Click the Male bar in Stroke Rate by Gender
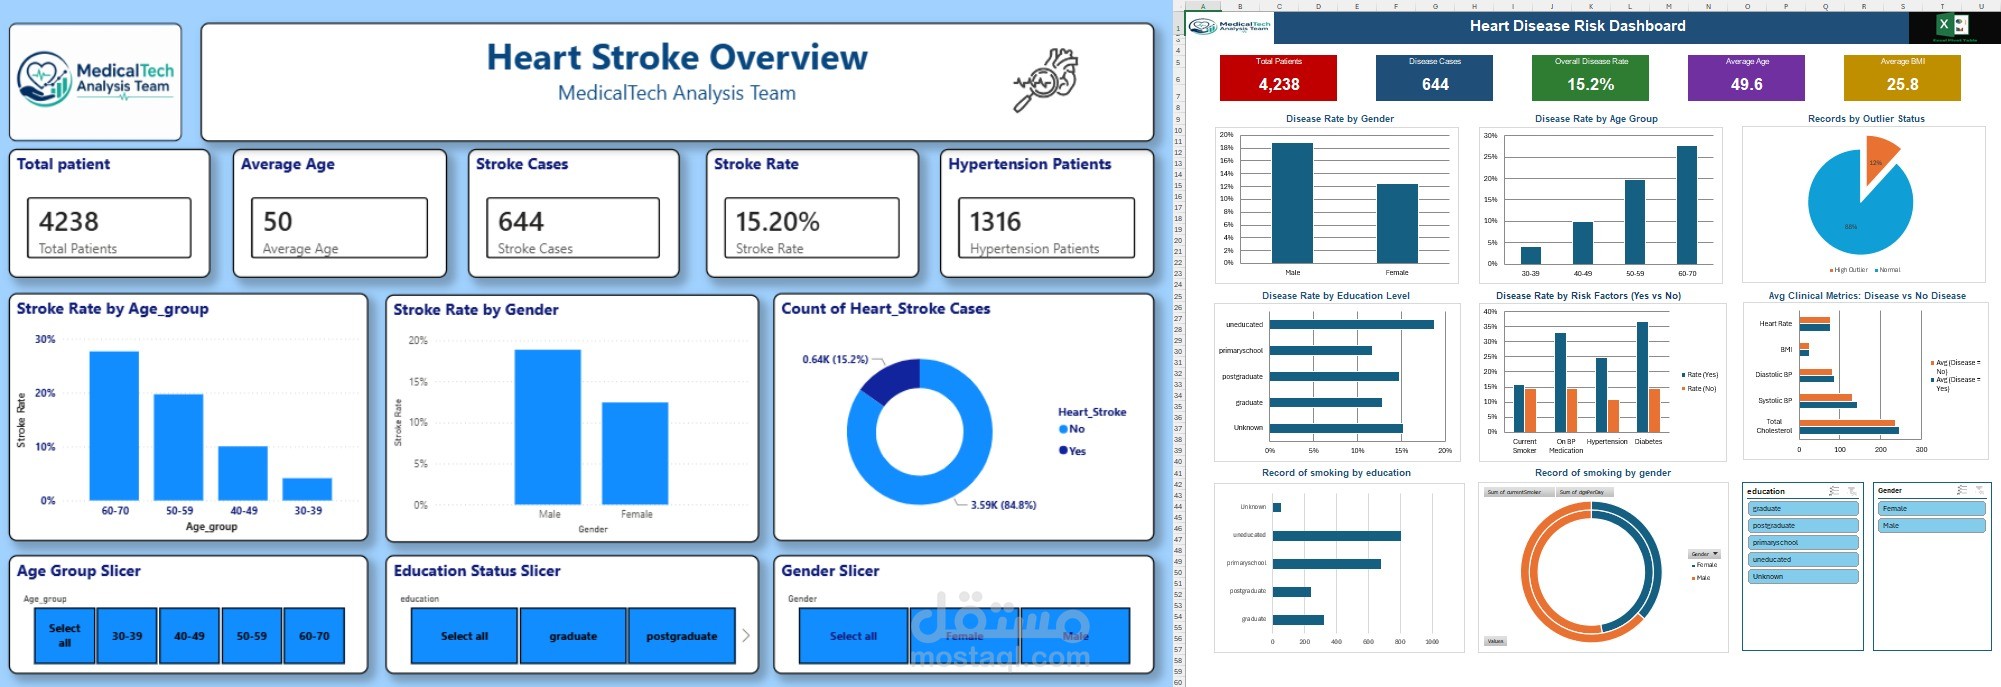 (548, 427)
